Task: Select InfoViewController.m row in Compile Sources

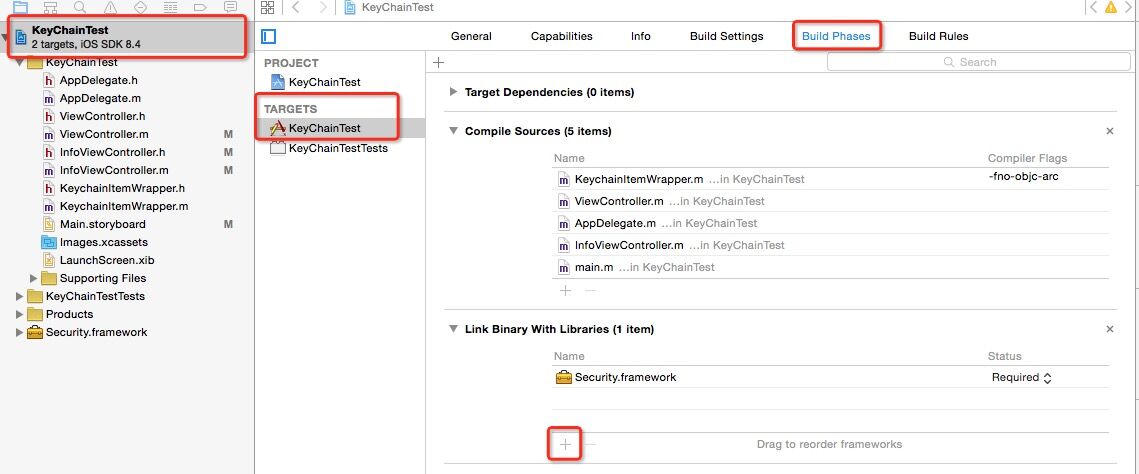Action: click(830, 245)
